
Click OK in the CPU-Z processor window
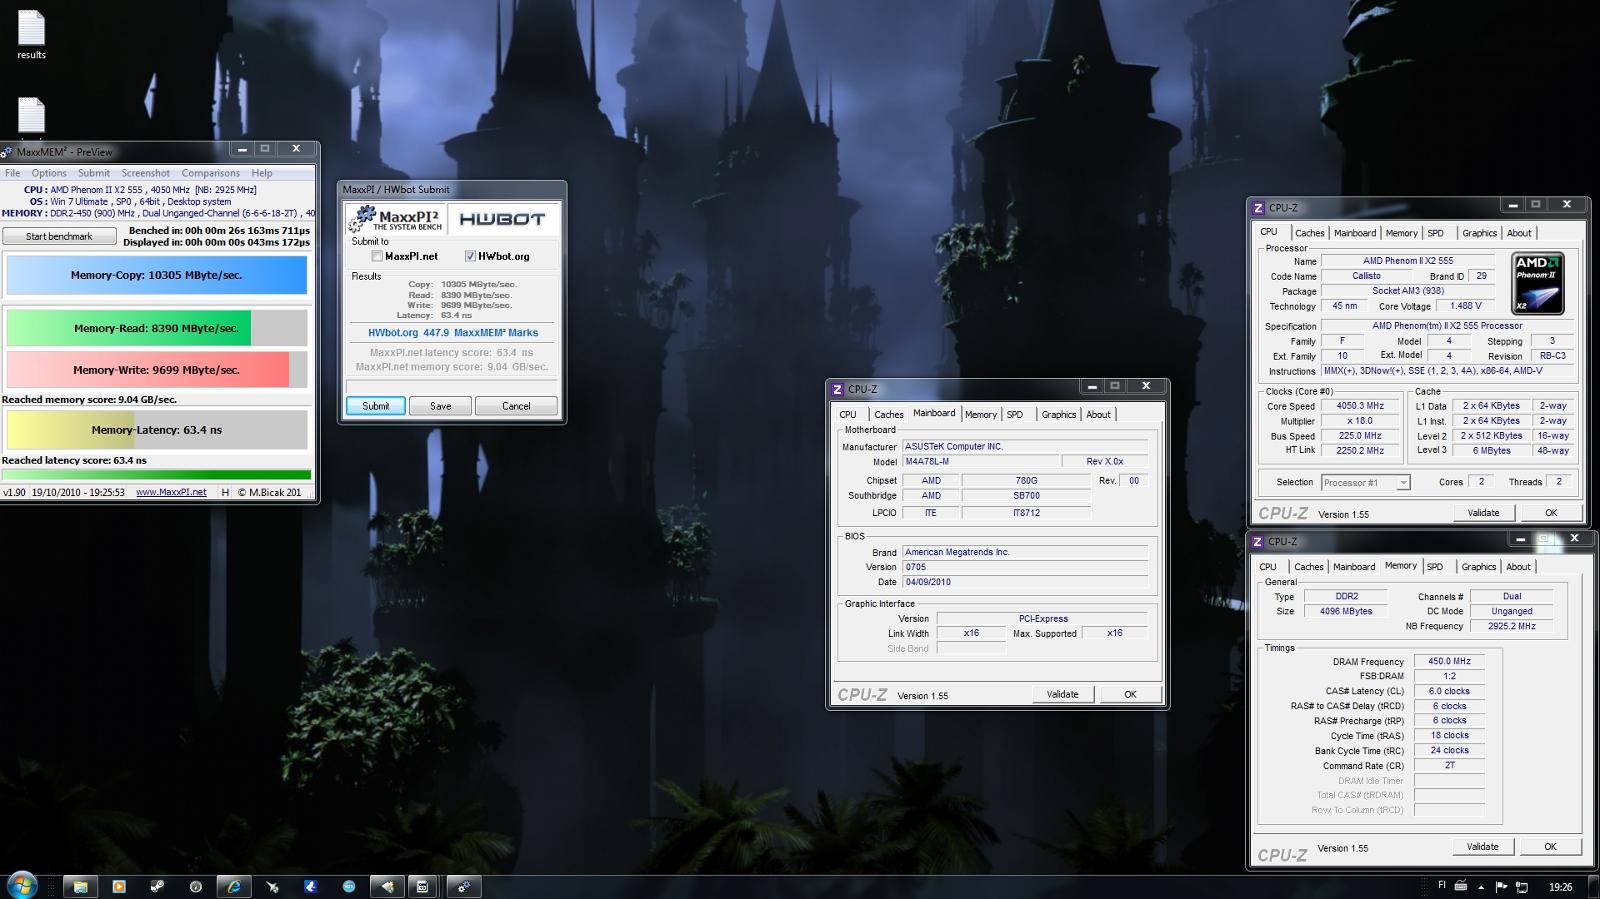(1551, 513)
